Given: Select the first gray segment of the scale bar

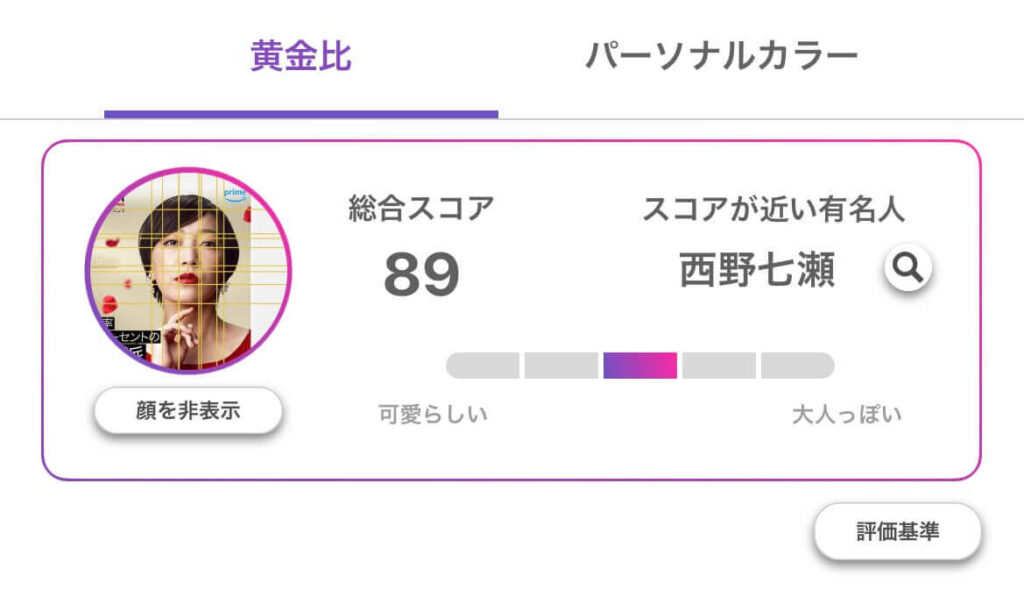Looking at the screenshot, I should pos(483,366).
